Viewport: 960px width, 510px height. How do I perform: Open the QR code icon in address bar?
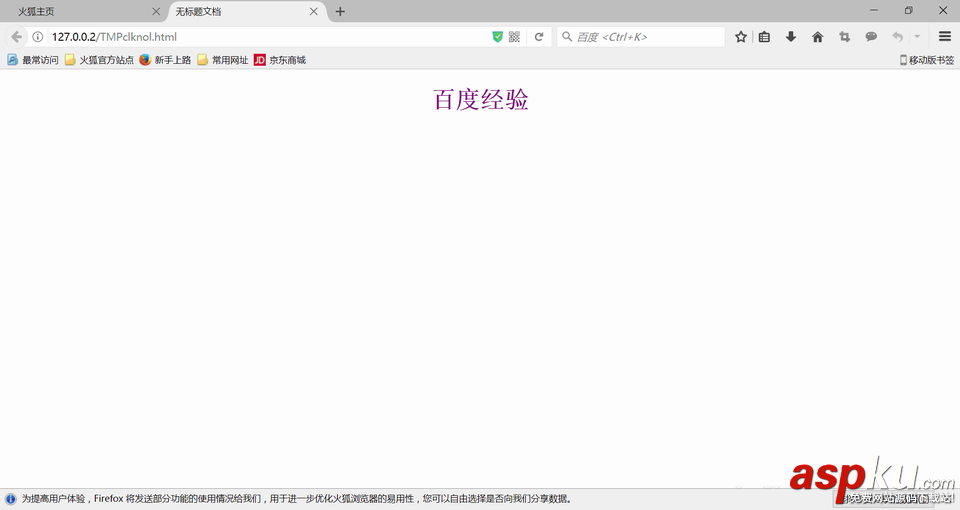(514, 37)
